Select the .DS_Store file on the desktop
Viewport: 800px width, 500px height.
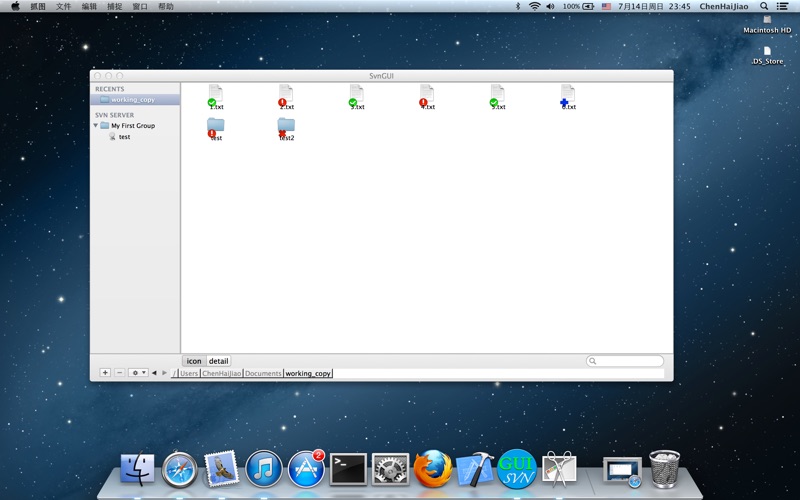pyautogui.click(x=767, y=56)
